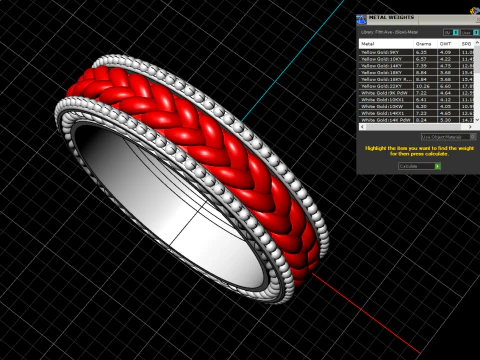Image resolution: width=480 pixels, height=360 pixels.
Task: Click the 6.60 DWT value cell
Action: coord(448,86)
